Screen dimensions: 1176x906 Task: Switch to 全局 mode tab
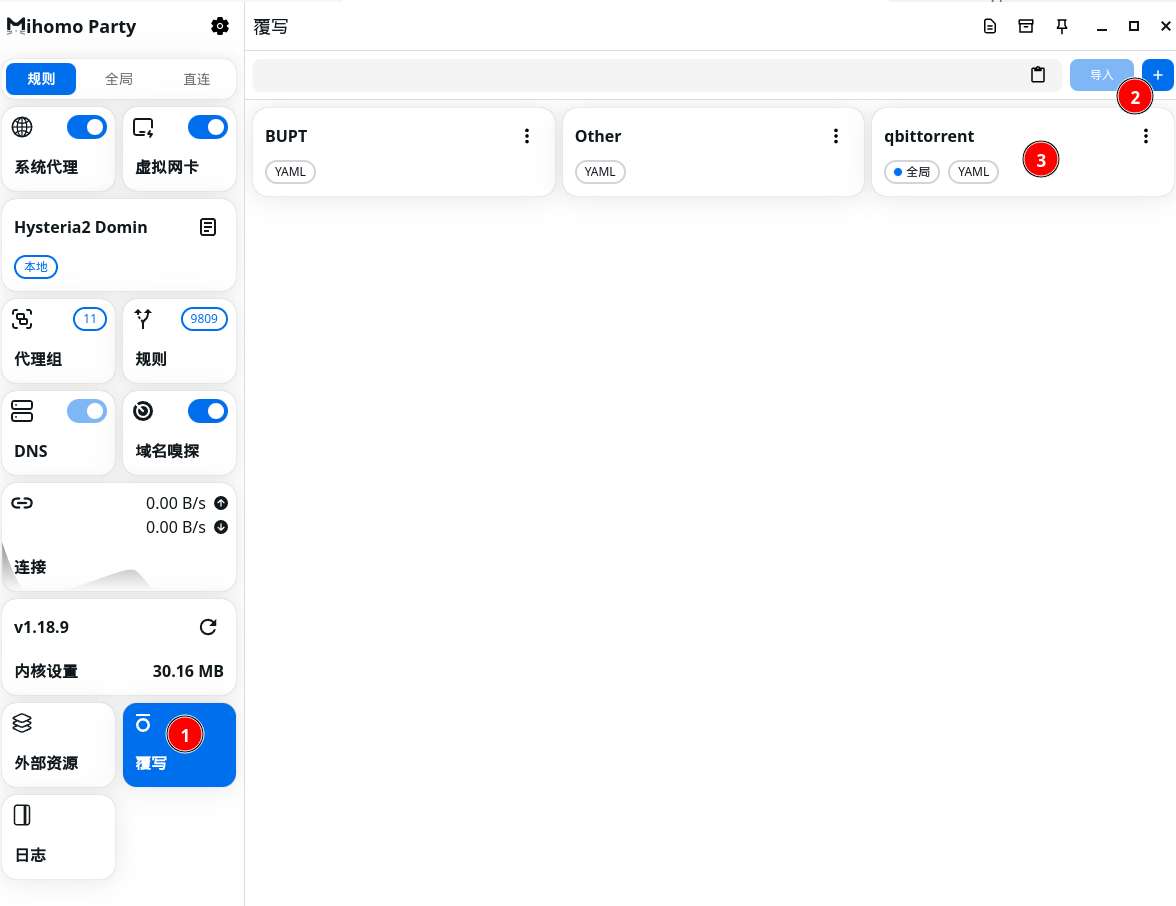coord(119,79)
